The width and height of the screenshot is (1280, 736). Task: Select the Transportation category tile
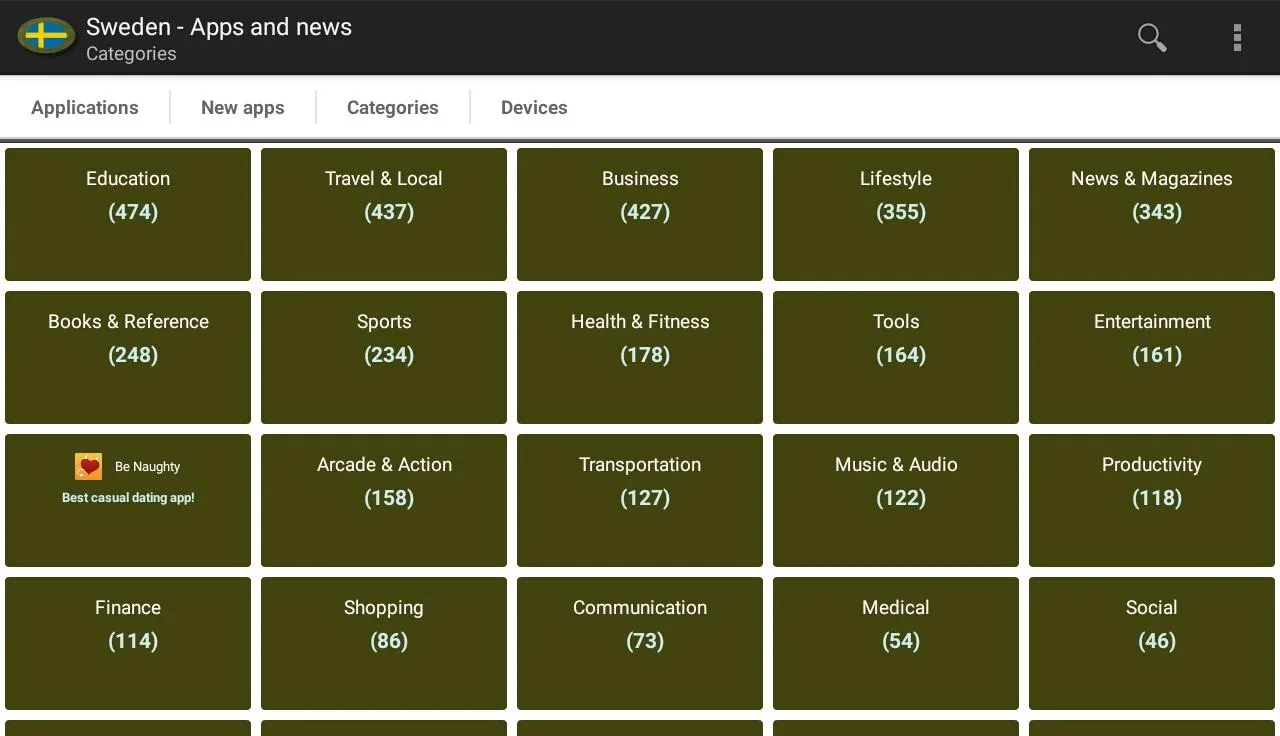[640, 500]
